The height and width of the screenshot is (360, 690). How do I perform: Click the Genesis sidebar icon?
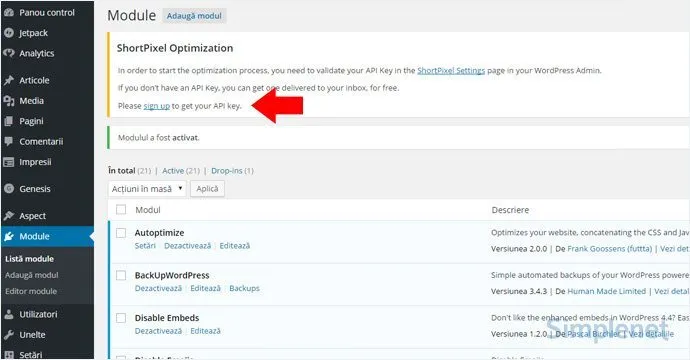[9, 189]
